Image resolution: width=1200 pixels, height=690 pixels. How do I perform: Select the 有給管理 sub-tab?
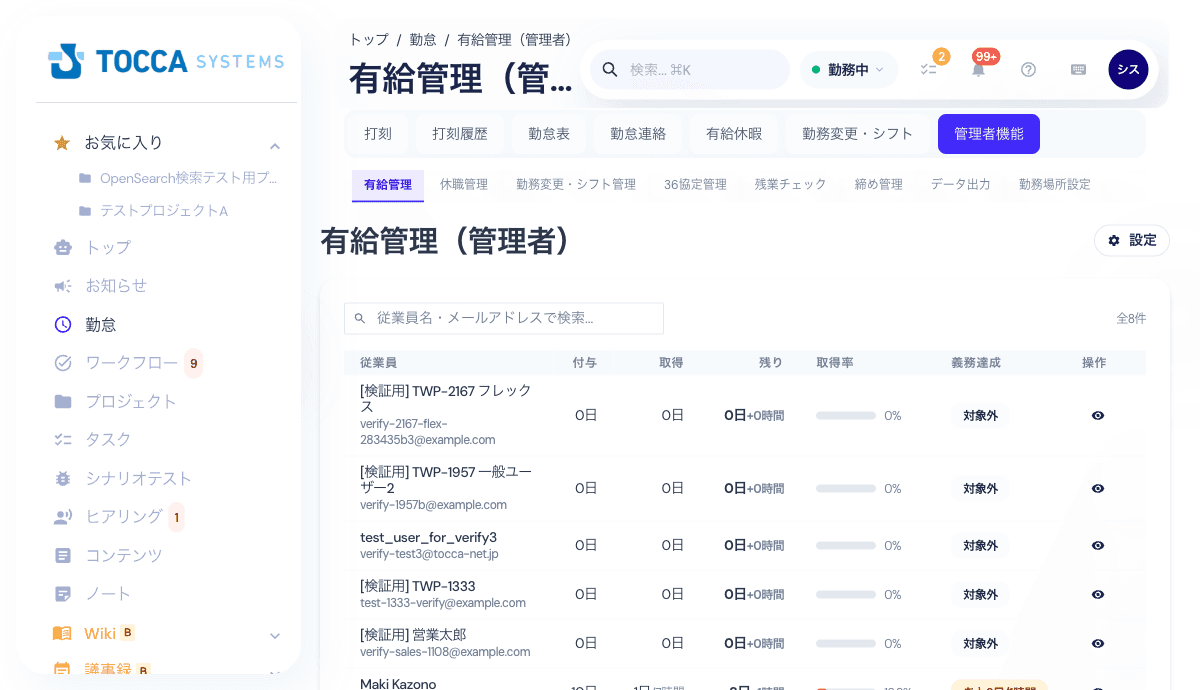388,185
